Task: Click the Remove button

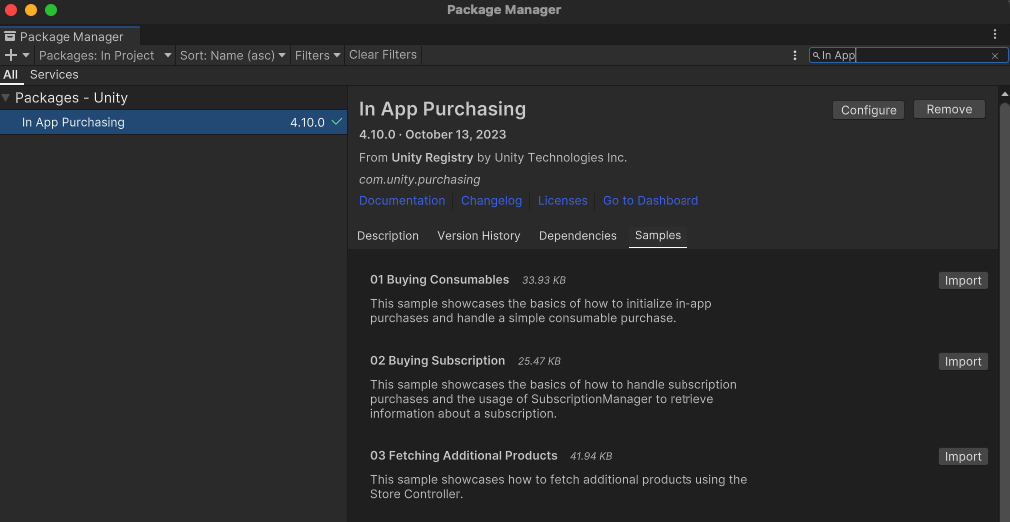Action: [949, 110]
